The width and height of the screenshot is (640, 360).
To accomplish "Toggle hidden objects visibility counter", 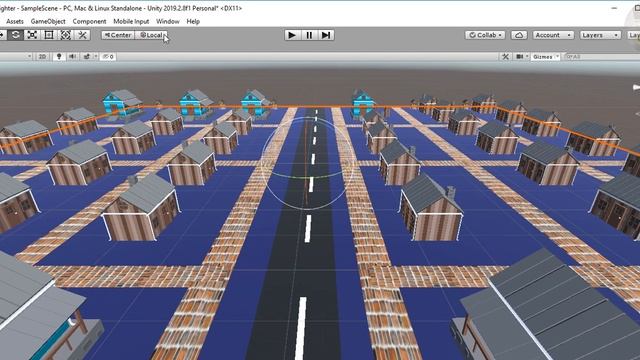I will pyautogui.click(x=108, y=57).
